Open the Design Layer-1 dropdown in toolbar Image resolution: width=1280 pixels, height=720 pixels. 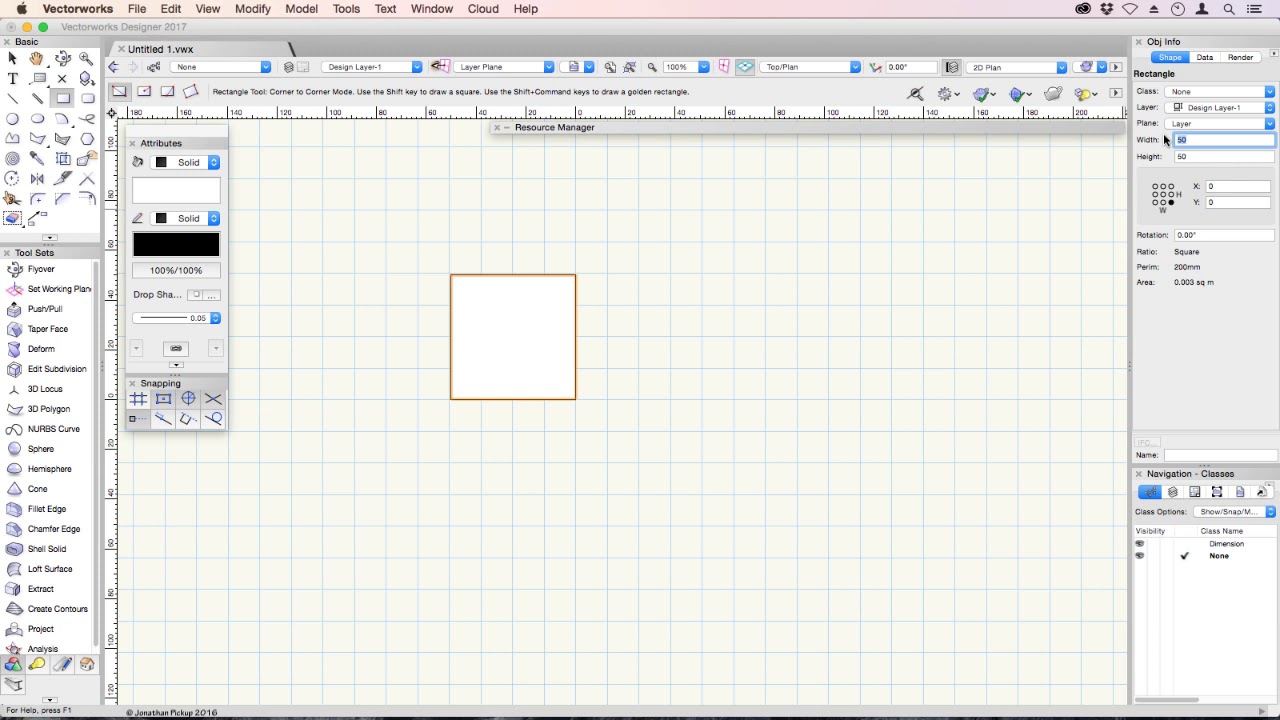pyautogui.click(x=372, y=67)
